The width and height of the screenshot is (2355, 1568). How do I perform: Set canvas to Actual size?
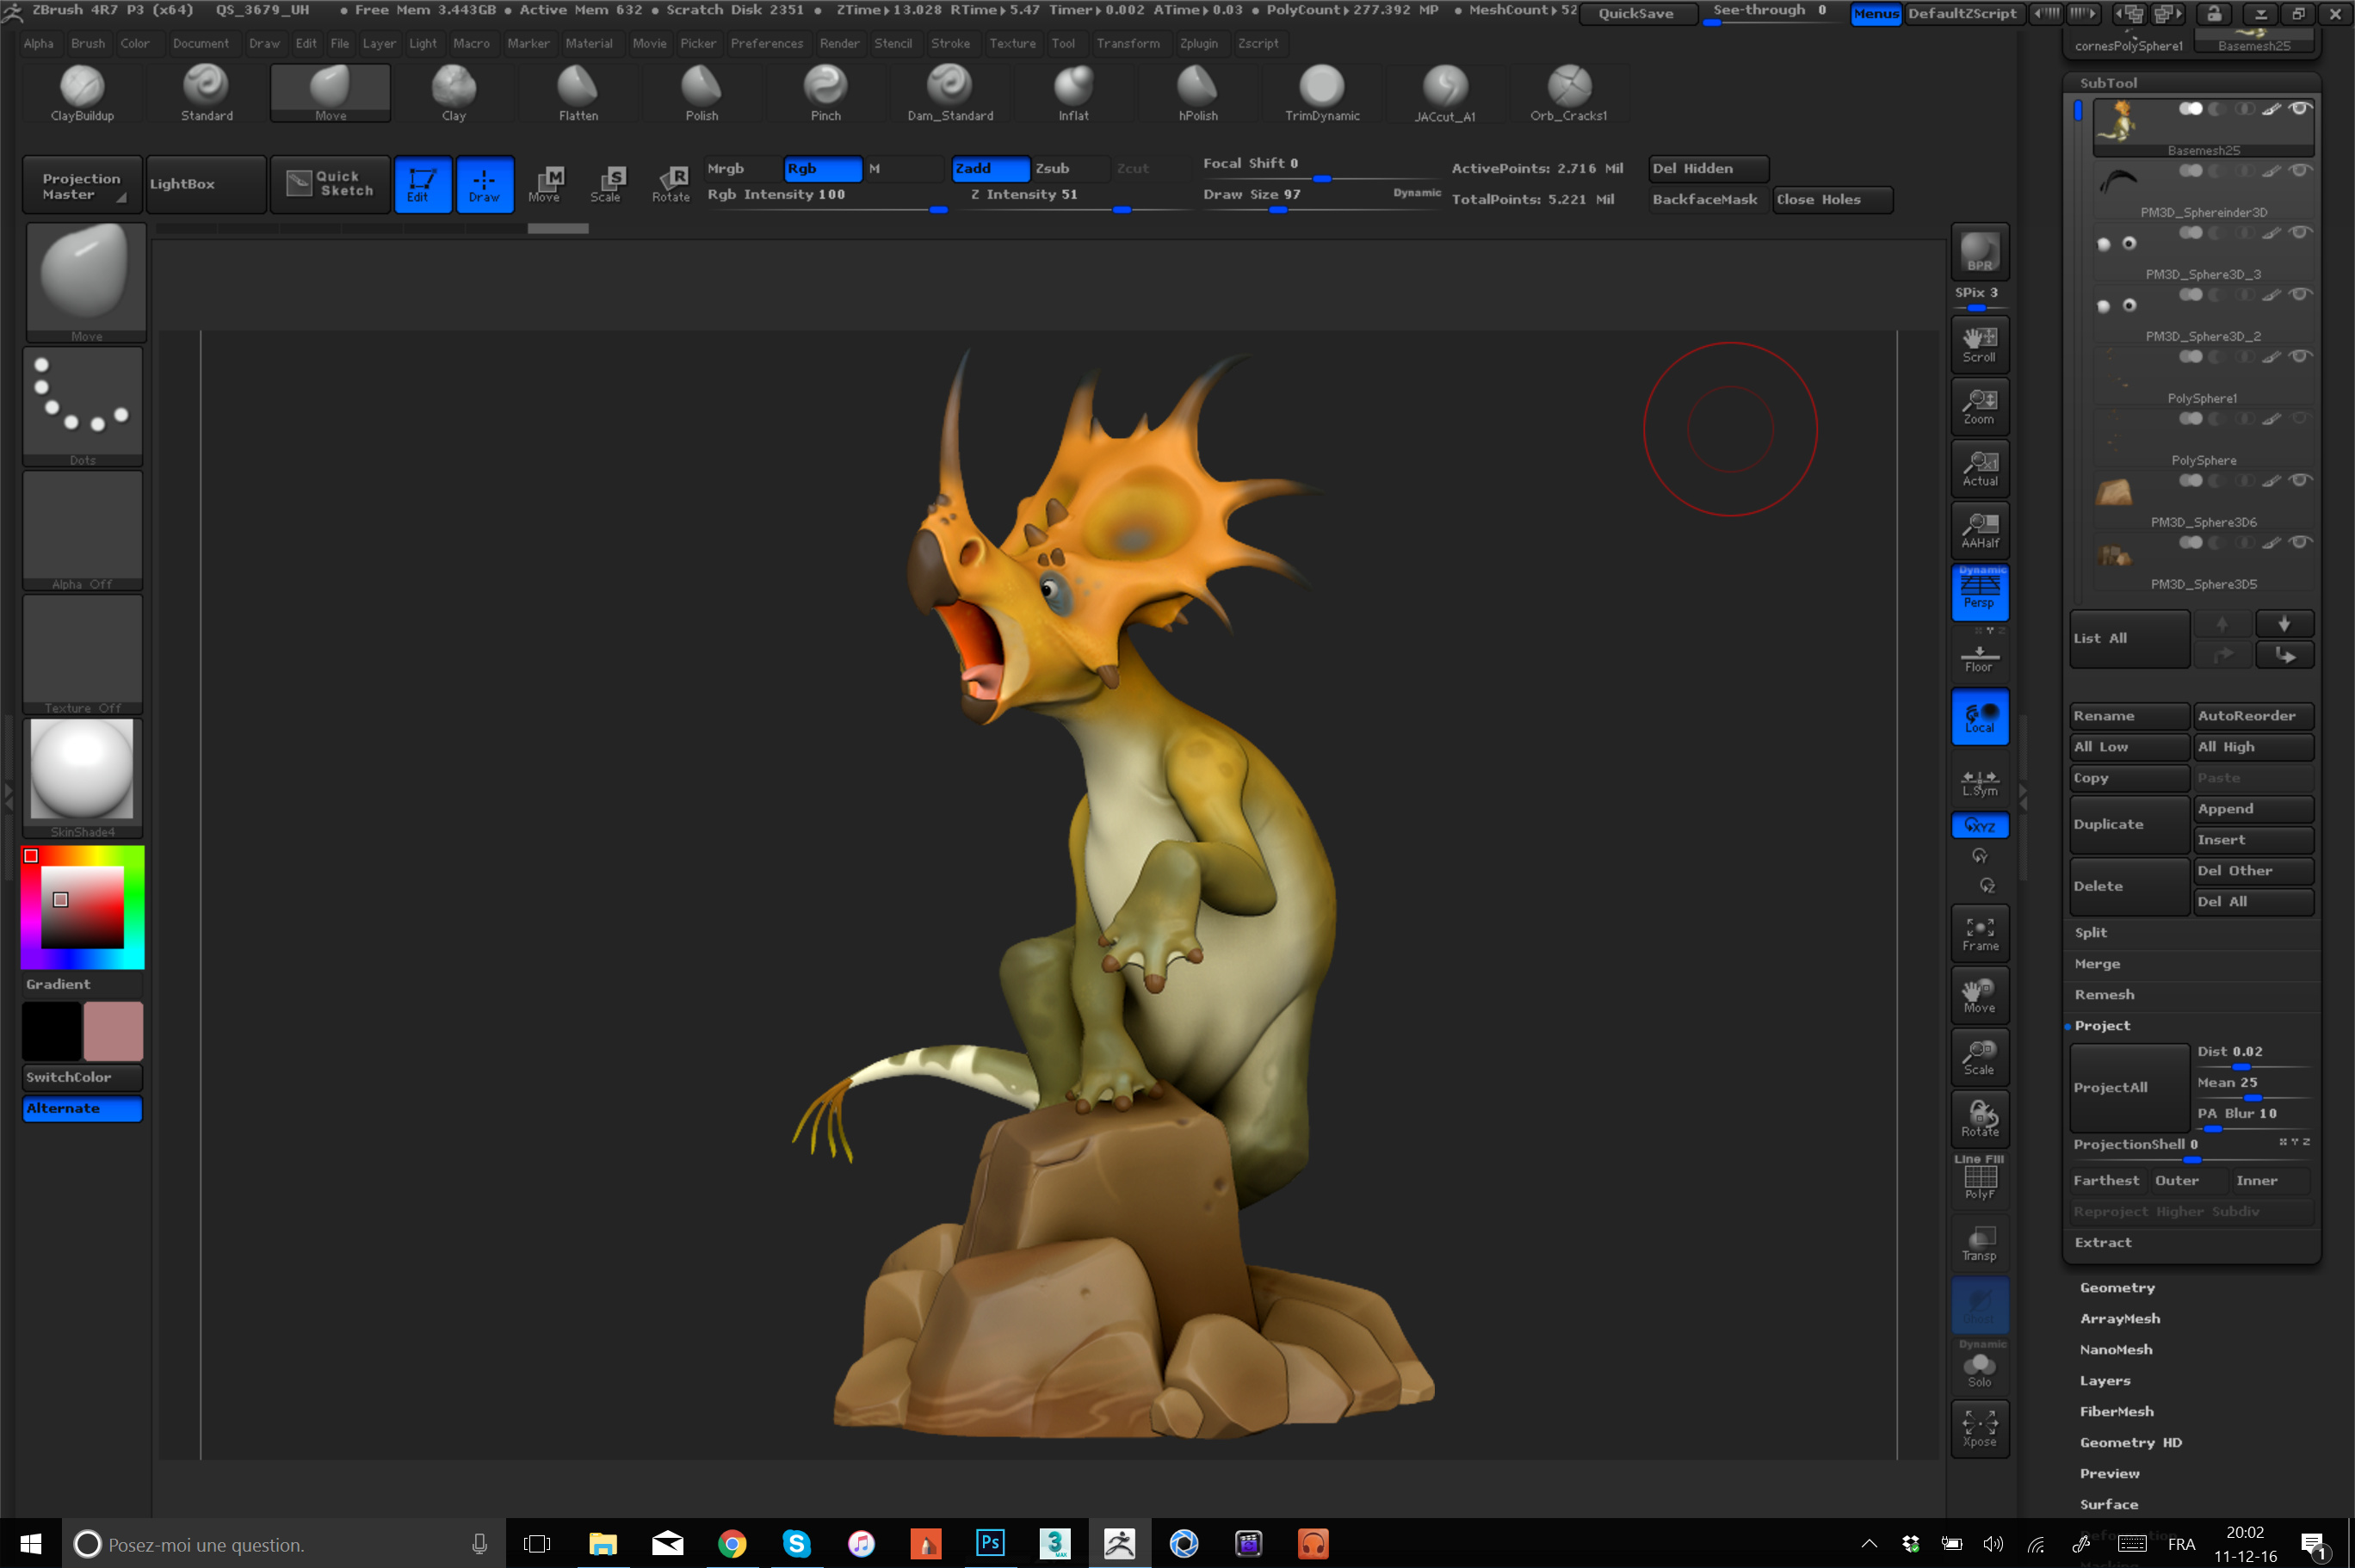tap(1980, 468)
